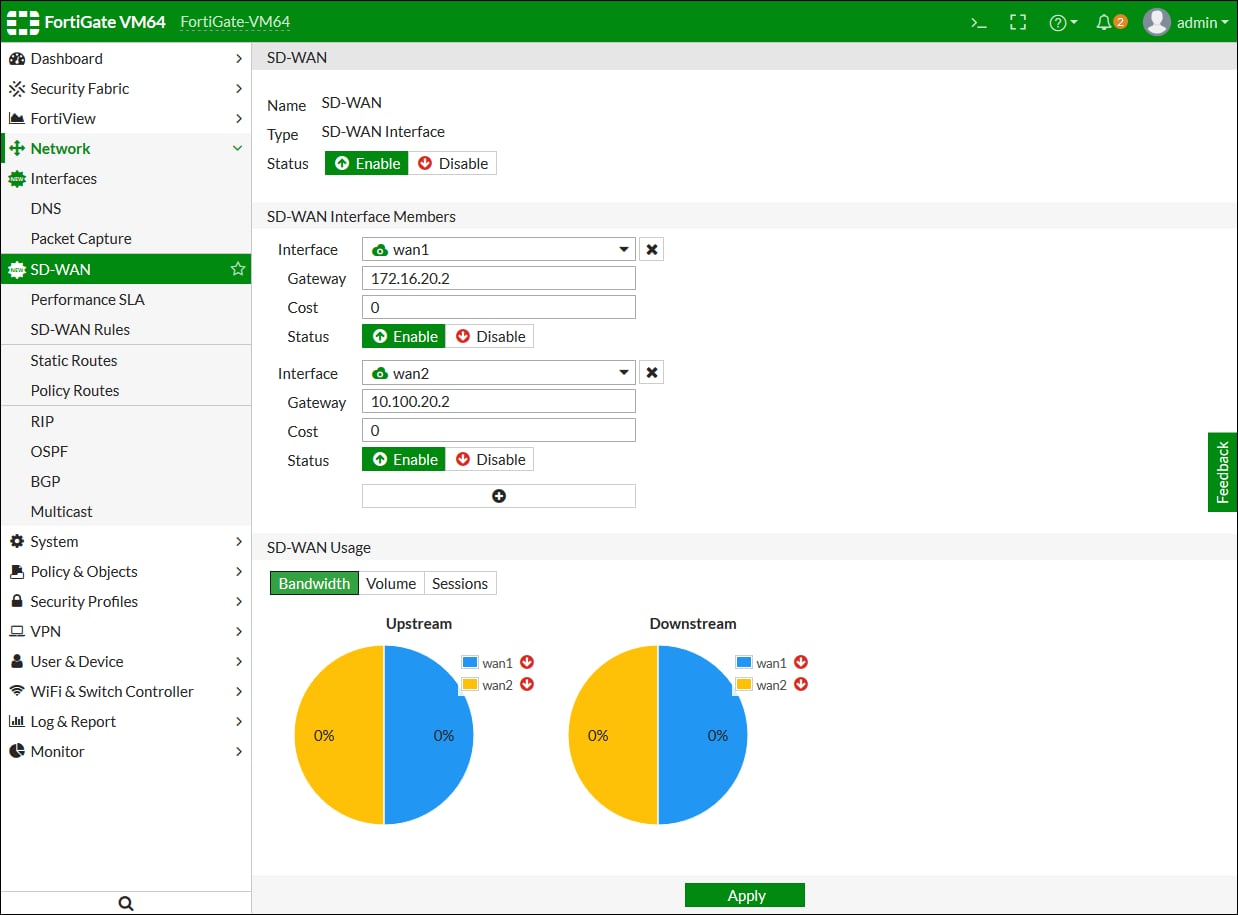Set wan1 member status to Disable

[490, 337]
